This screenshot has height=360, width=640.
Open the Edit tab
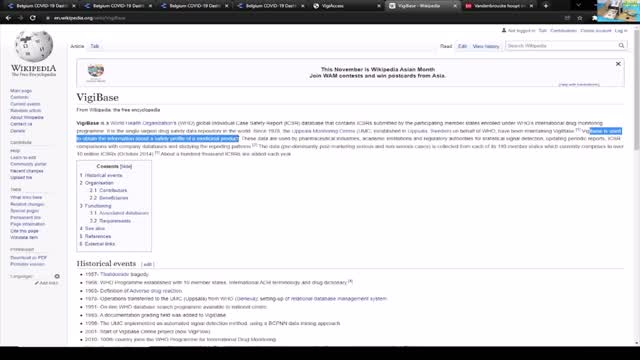[x=462, y=46]
